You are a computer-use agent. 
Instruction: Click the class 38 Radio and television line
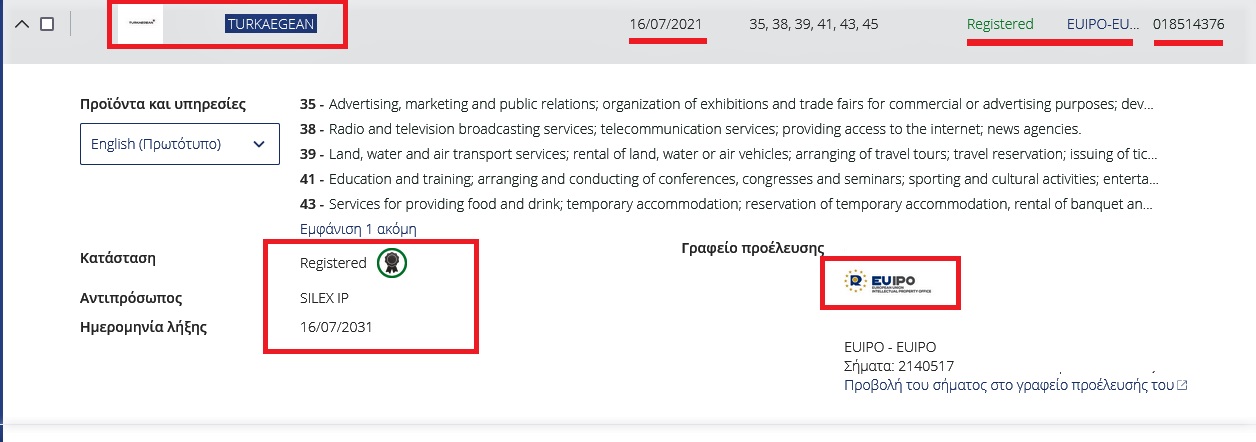(690, 129)
